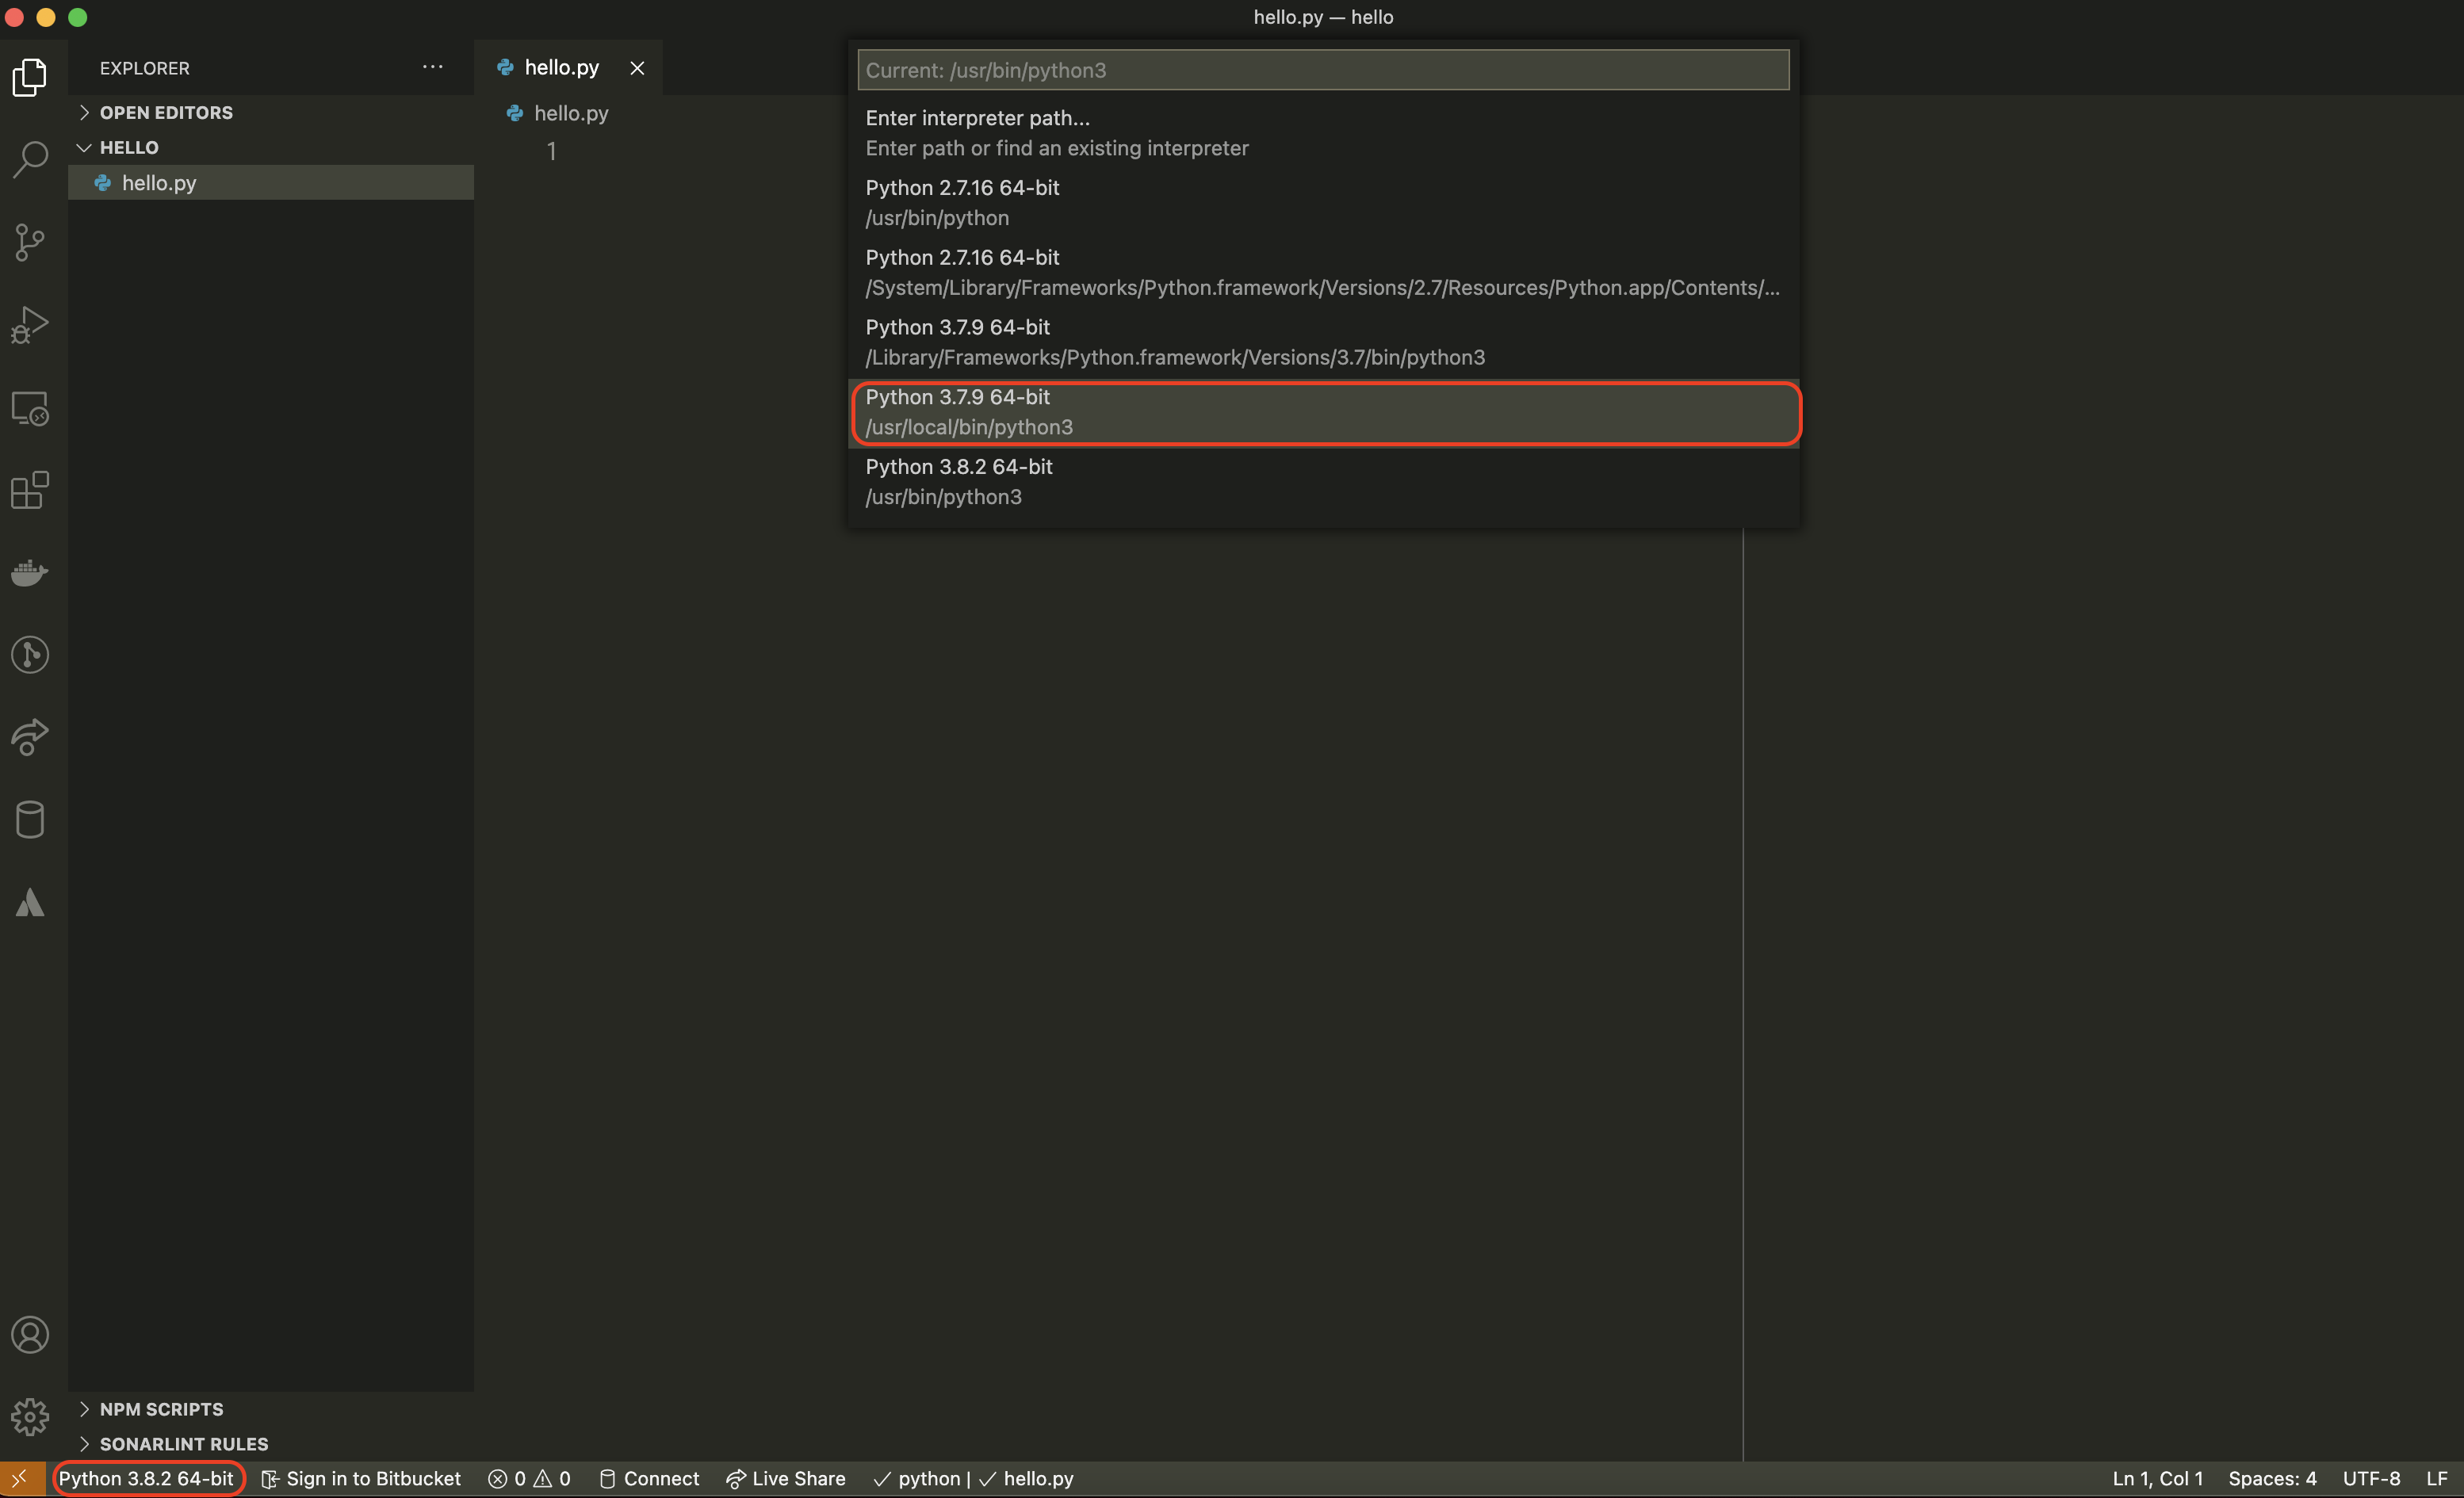Click the Accounts icon in activity bar
The width and height of the screenshot is (2464, 1498).
point(30,1335)
